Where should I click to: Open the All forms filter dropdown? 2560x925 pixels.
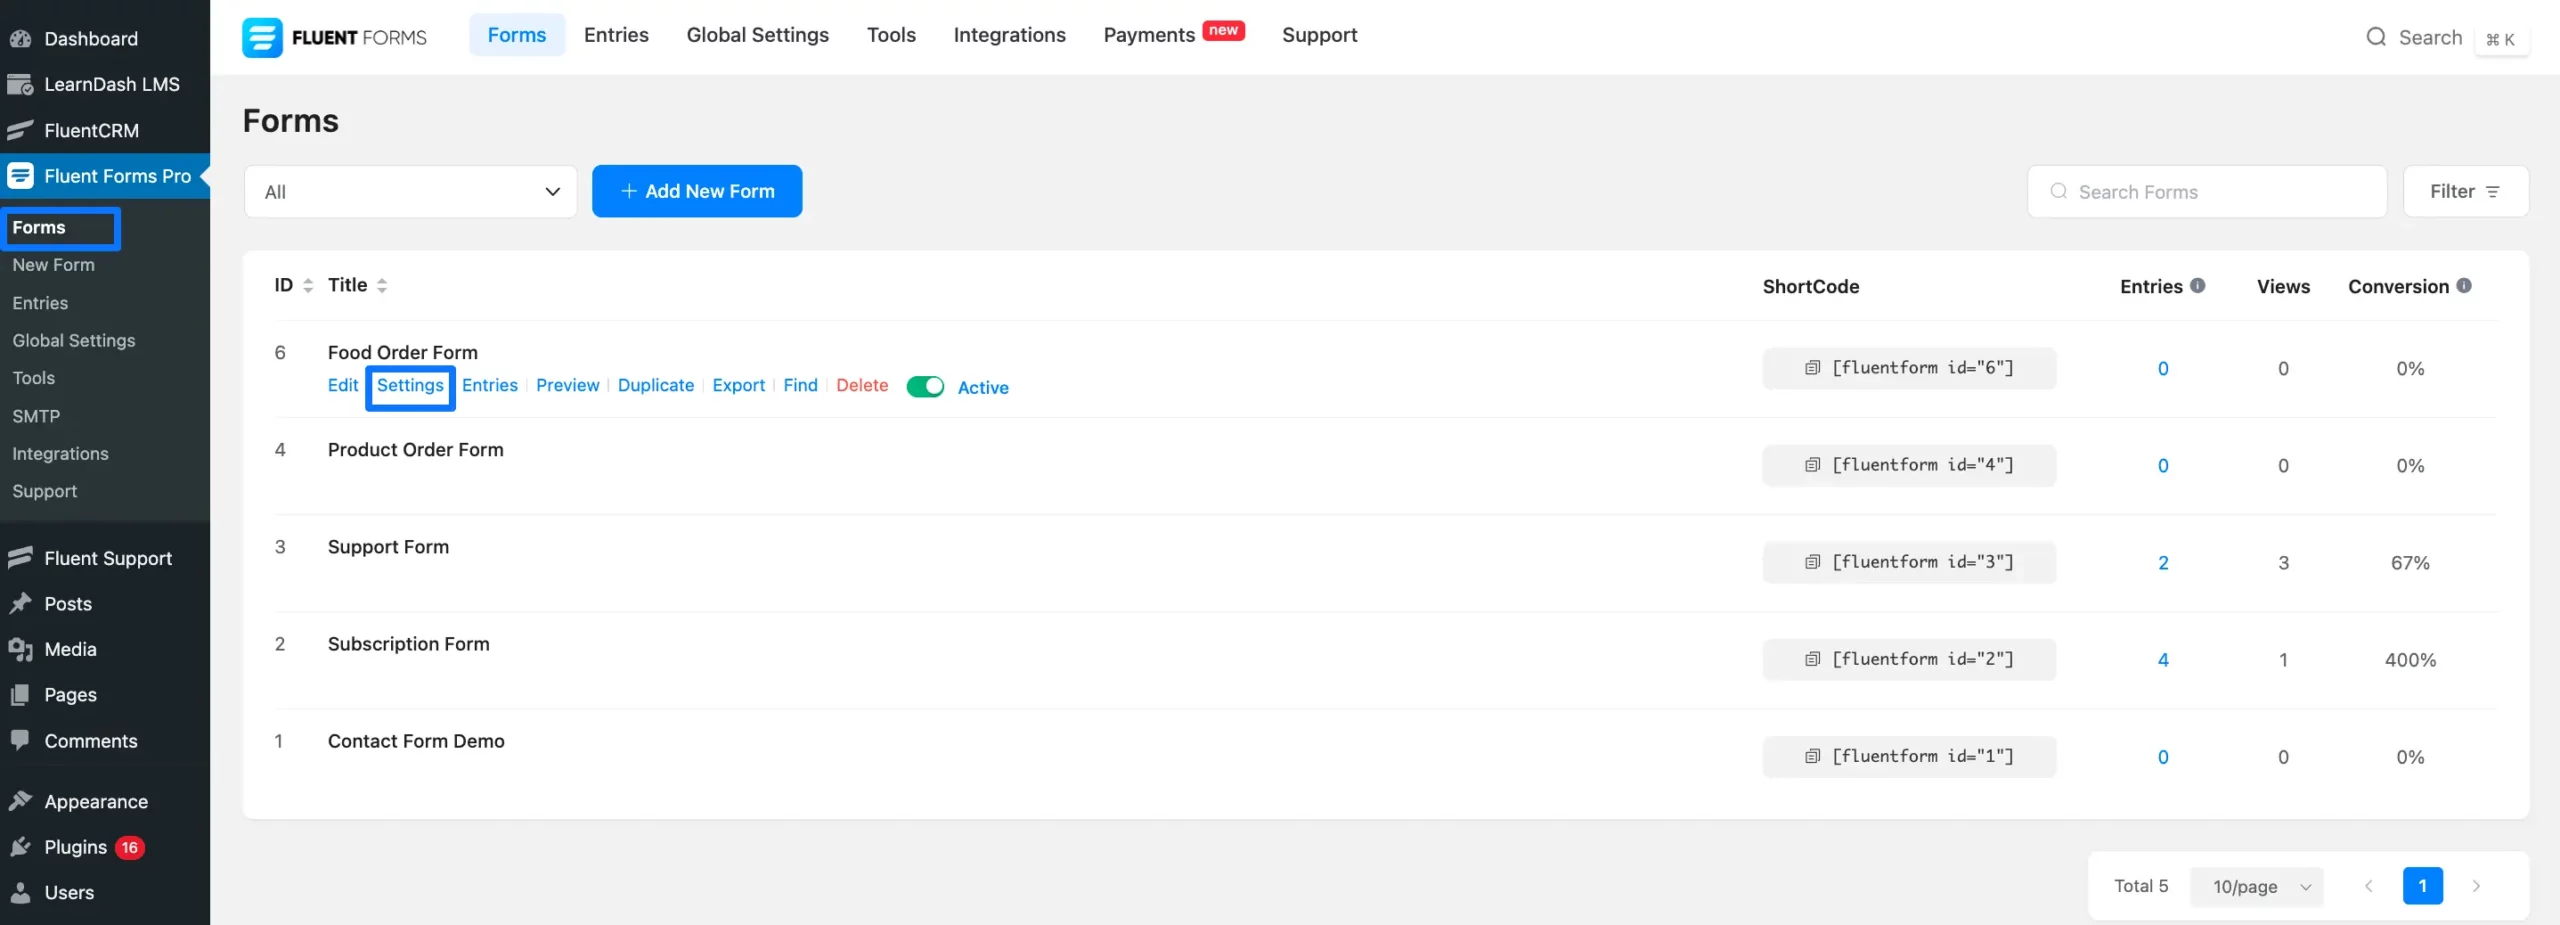409,191
